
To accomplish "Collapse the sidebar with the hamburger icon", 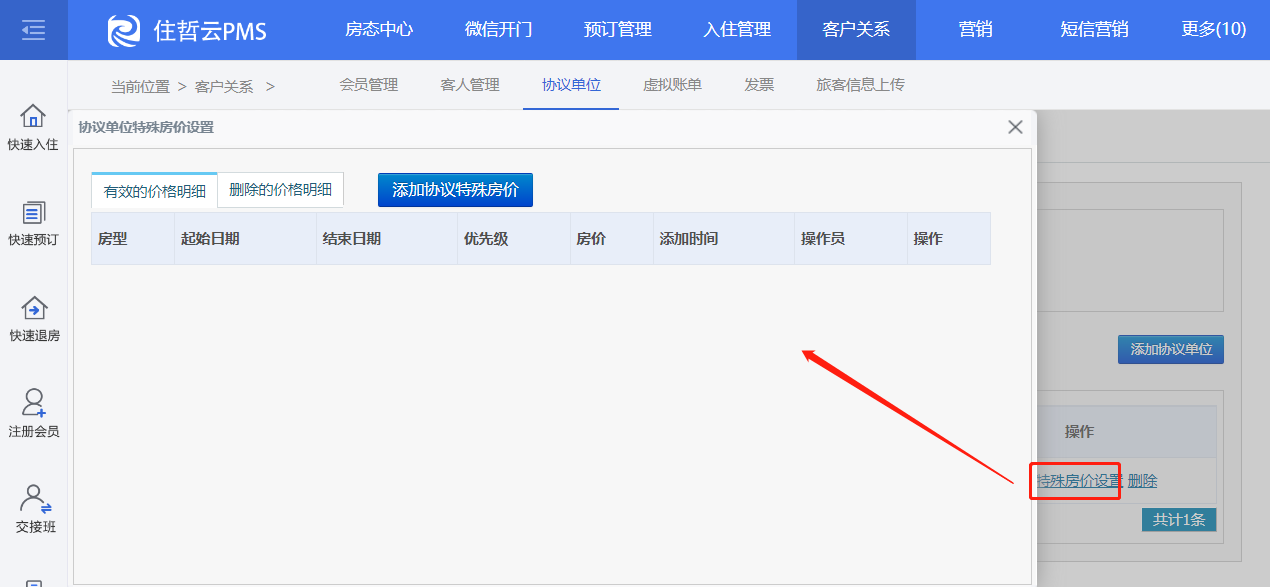I will pyautogui.click(x=33, y=30).
